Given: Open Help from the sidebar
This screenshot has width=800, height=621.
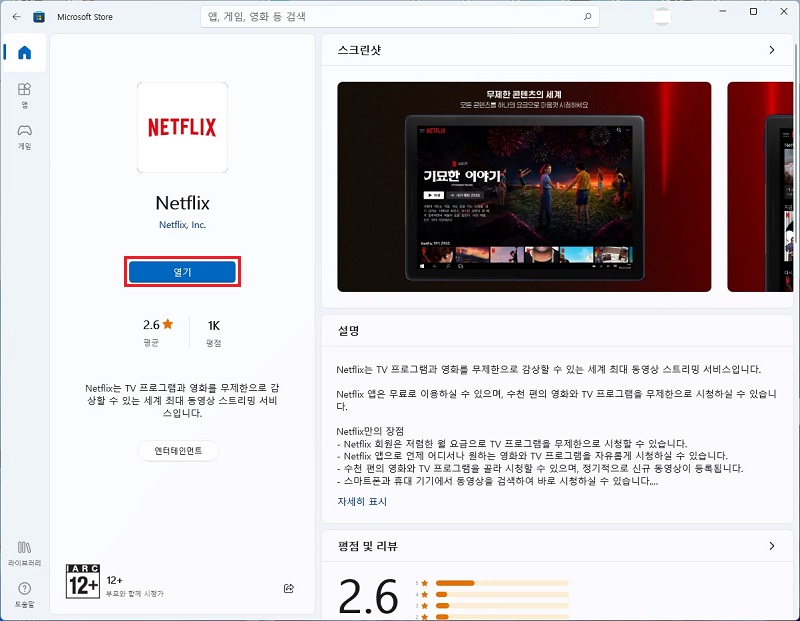Looking at the screenshot, I should pyautogui.click(x=24, y=594).
